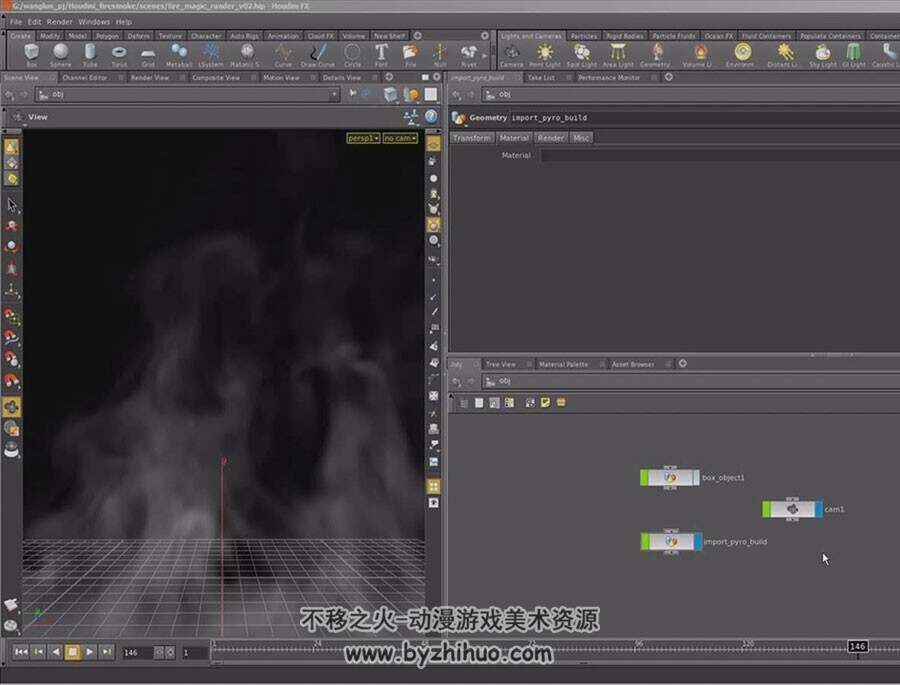Viewport: 900px width, 685px height.
Task: Toggle green selectable flag on cam1 node
Action: 767,509
